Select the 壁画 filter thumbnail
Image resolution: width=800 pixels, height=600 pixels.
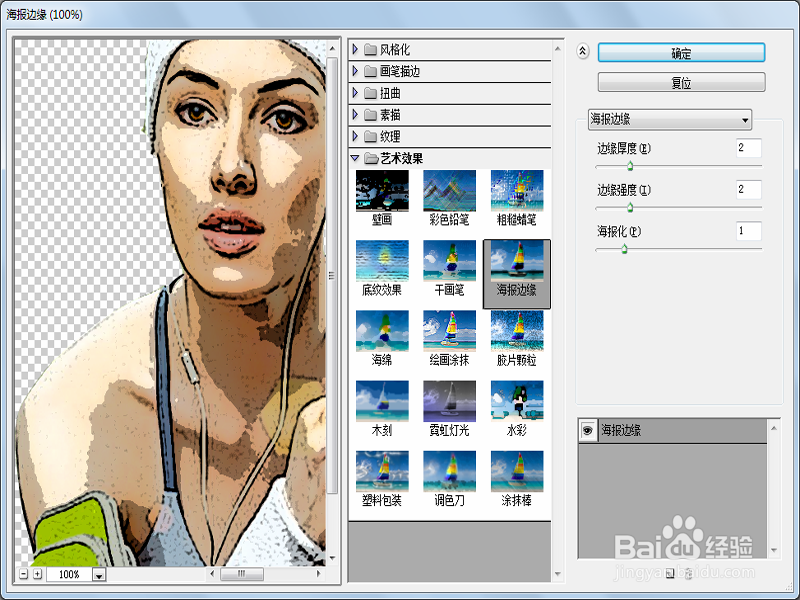(382, 190)
